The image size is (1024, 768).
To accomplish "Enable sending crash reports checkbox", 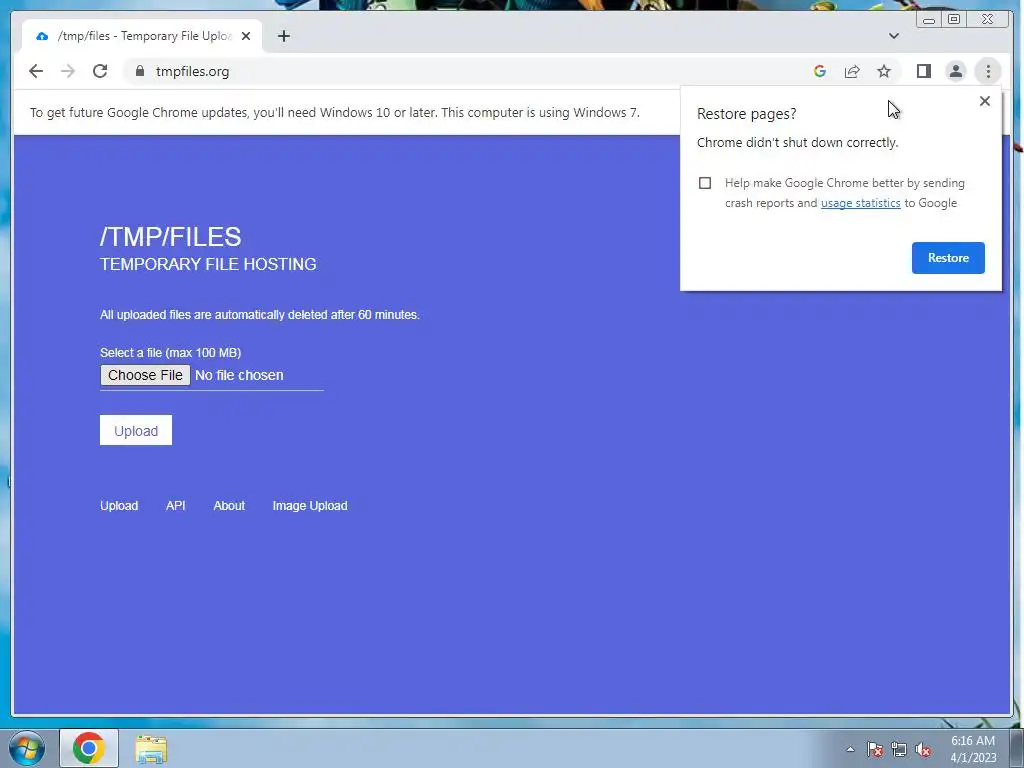I will click(x=705, y=183).
